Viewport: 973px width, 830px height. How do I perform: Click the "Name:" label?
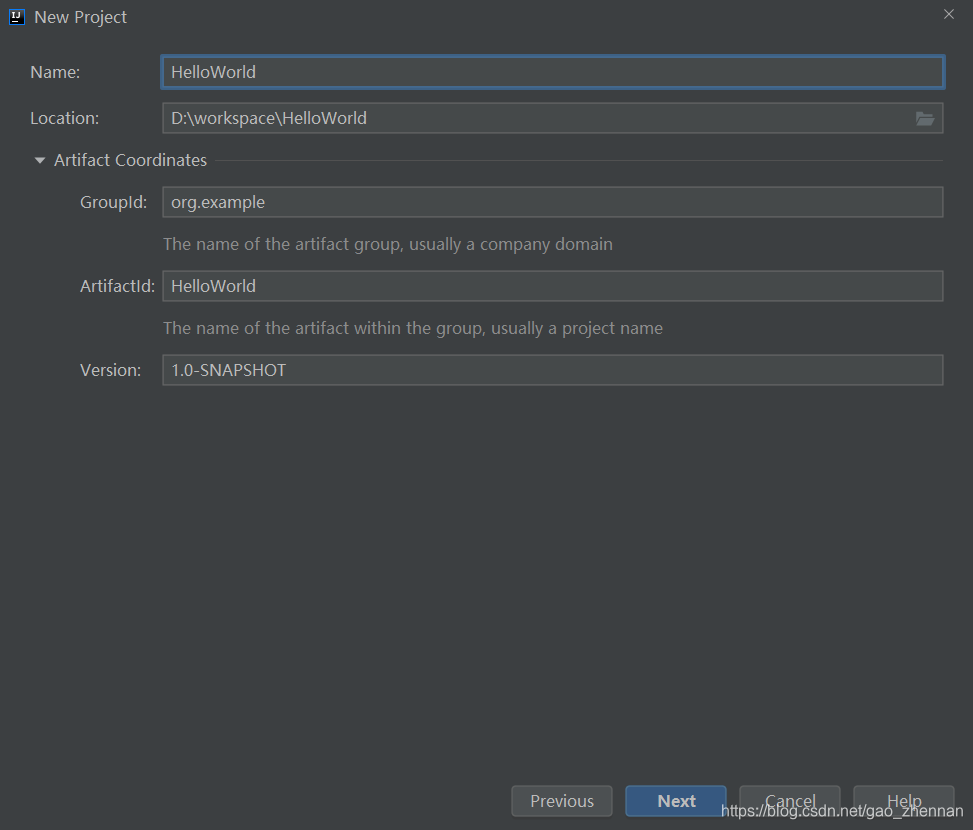(x=55, y=72)
